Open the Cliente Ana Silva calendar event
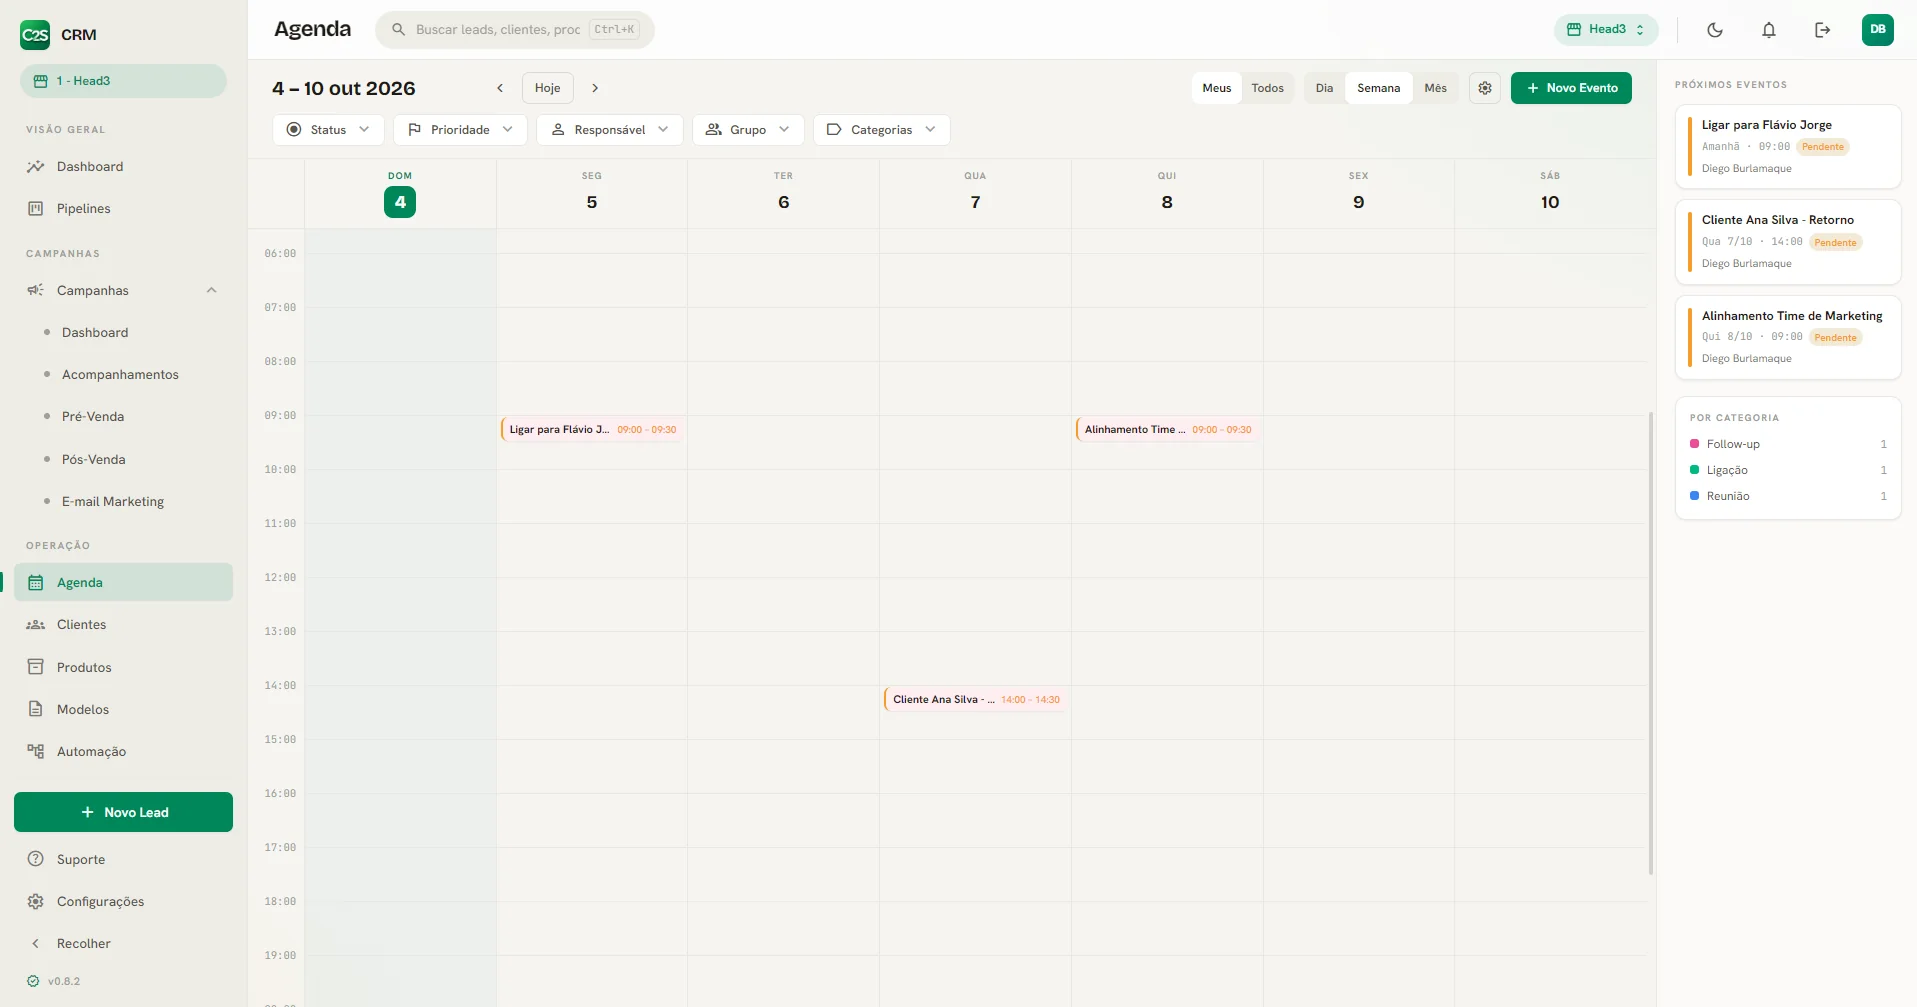Viewport: 1917px width, 1007px height. point(975,699)
